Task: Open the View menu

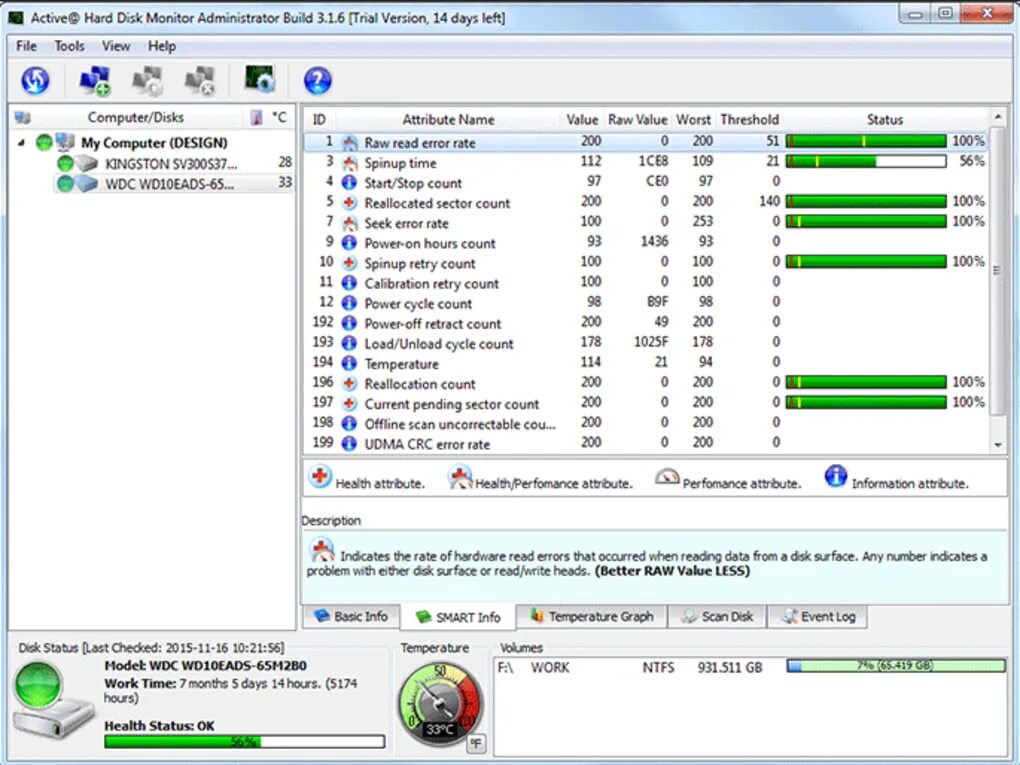Action: point(116,46)
